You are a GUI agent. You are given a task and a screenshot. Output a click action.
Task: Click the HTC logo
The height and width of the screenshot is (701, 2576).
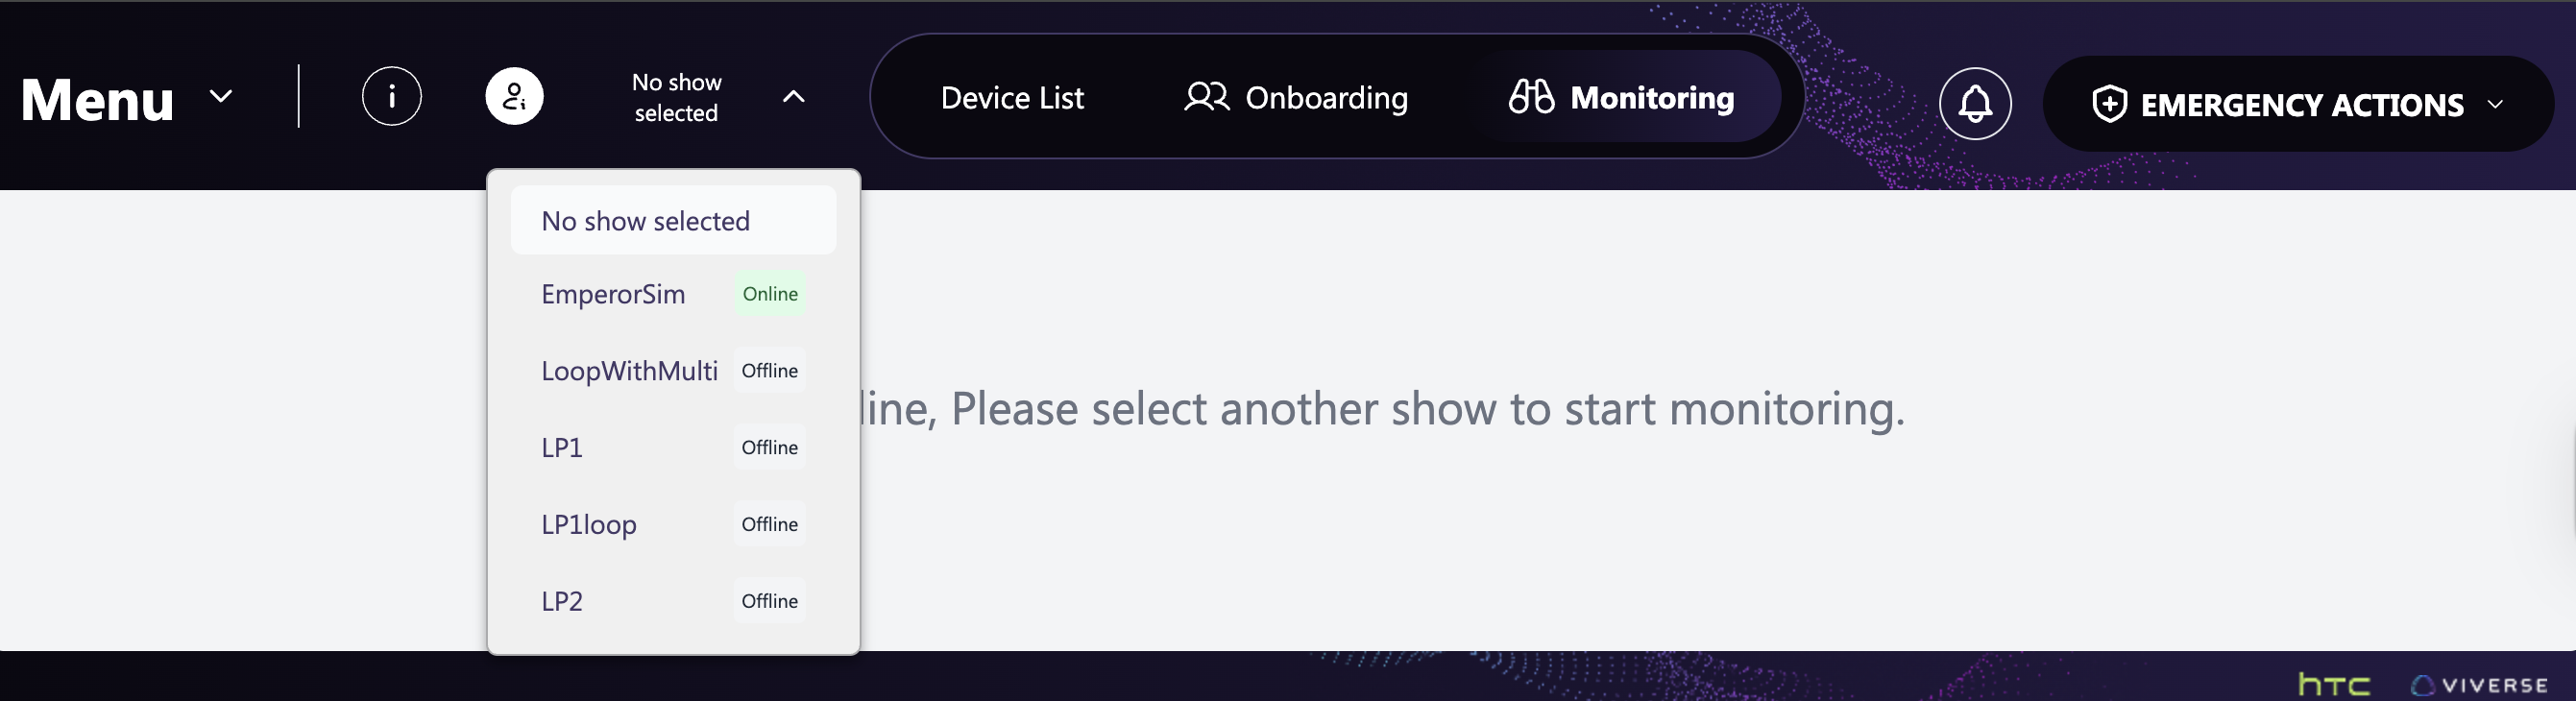tap(2334, 684)
